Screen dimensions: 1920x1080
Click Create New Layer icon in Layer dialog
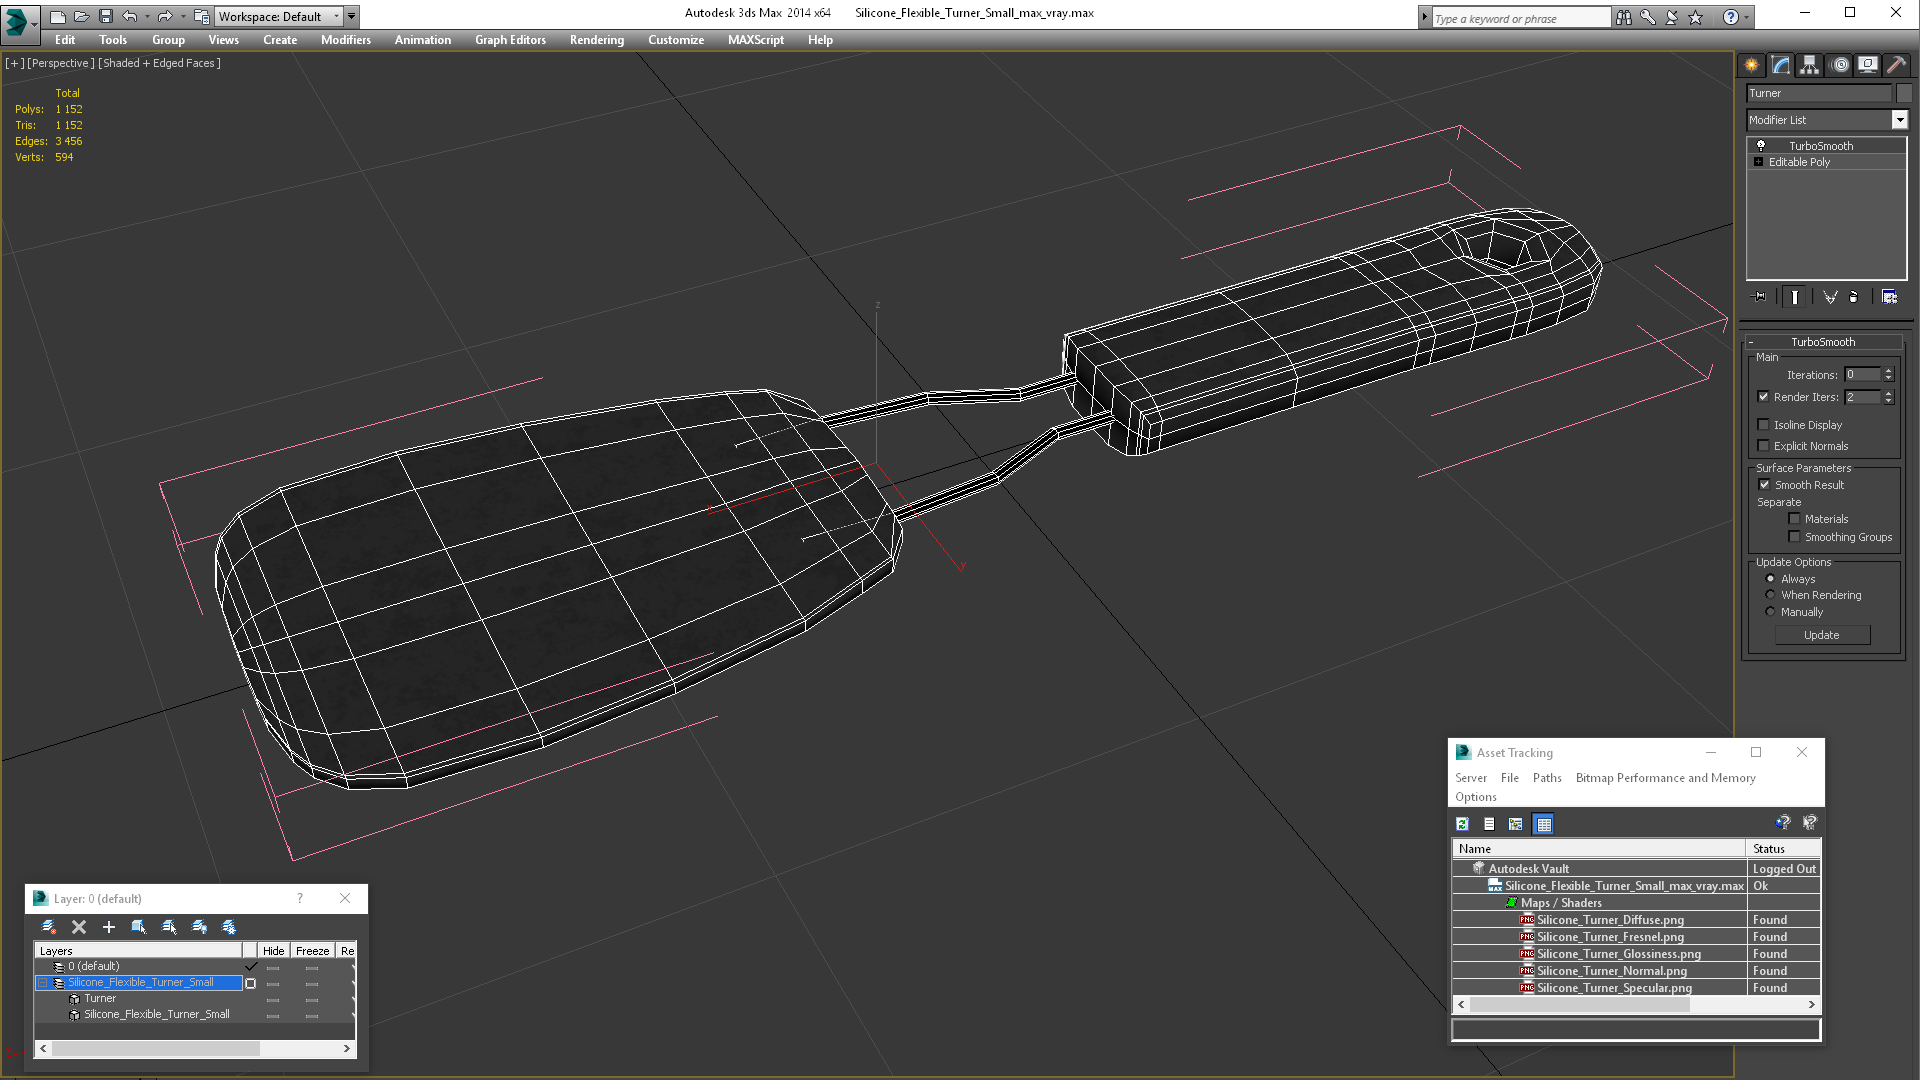point(48,927)
